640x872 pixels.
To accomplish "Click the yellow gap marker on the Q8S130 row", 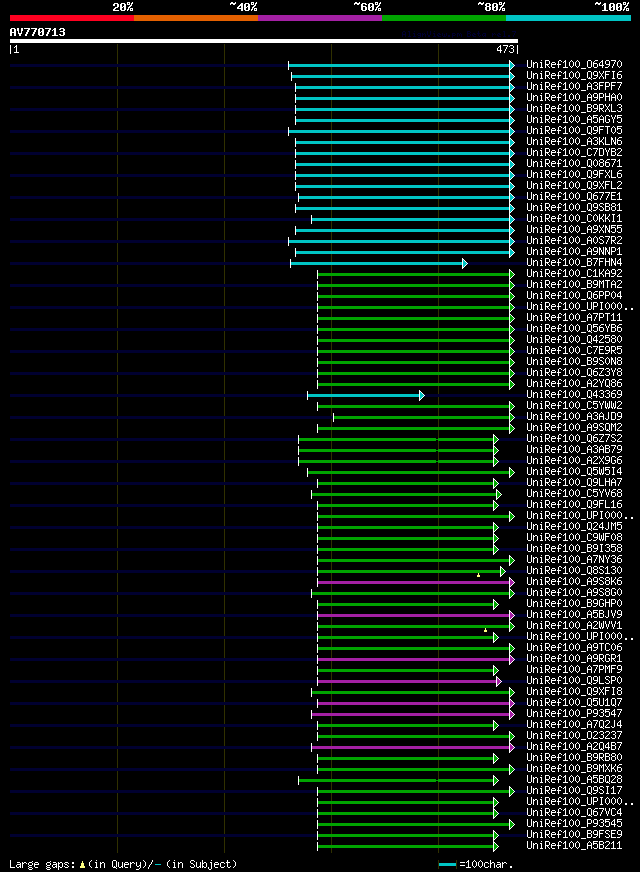I will 478,575.
